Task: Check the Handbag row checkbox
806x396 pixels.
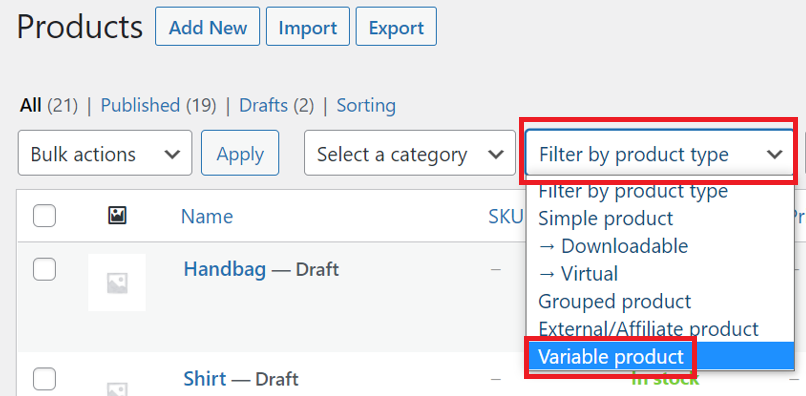Action: click(44, 269)
